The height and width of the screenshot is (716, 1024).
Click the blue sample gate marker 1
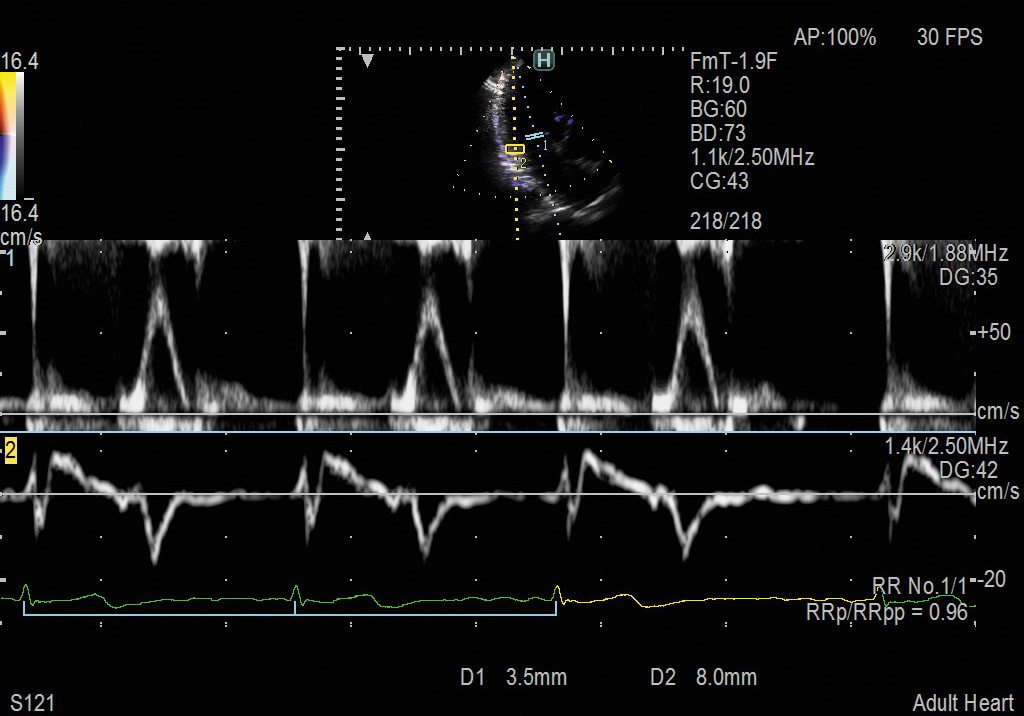pos(535,135)
